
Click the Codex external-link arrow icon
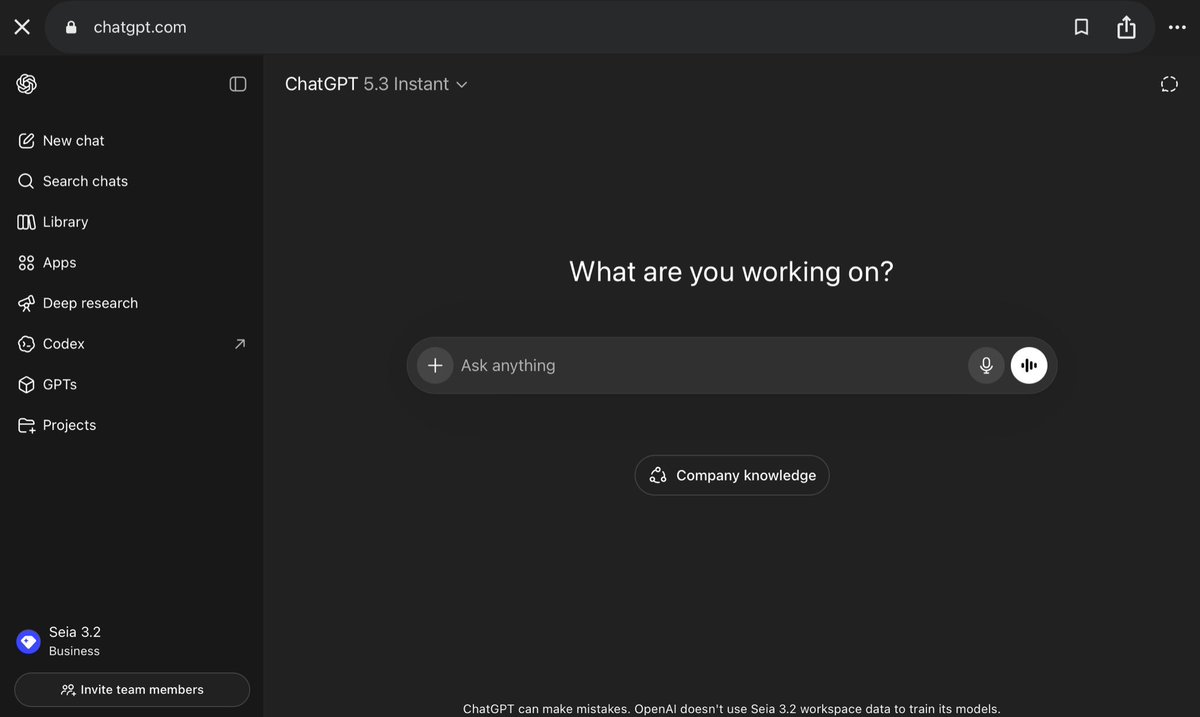(239, 344)
